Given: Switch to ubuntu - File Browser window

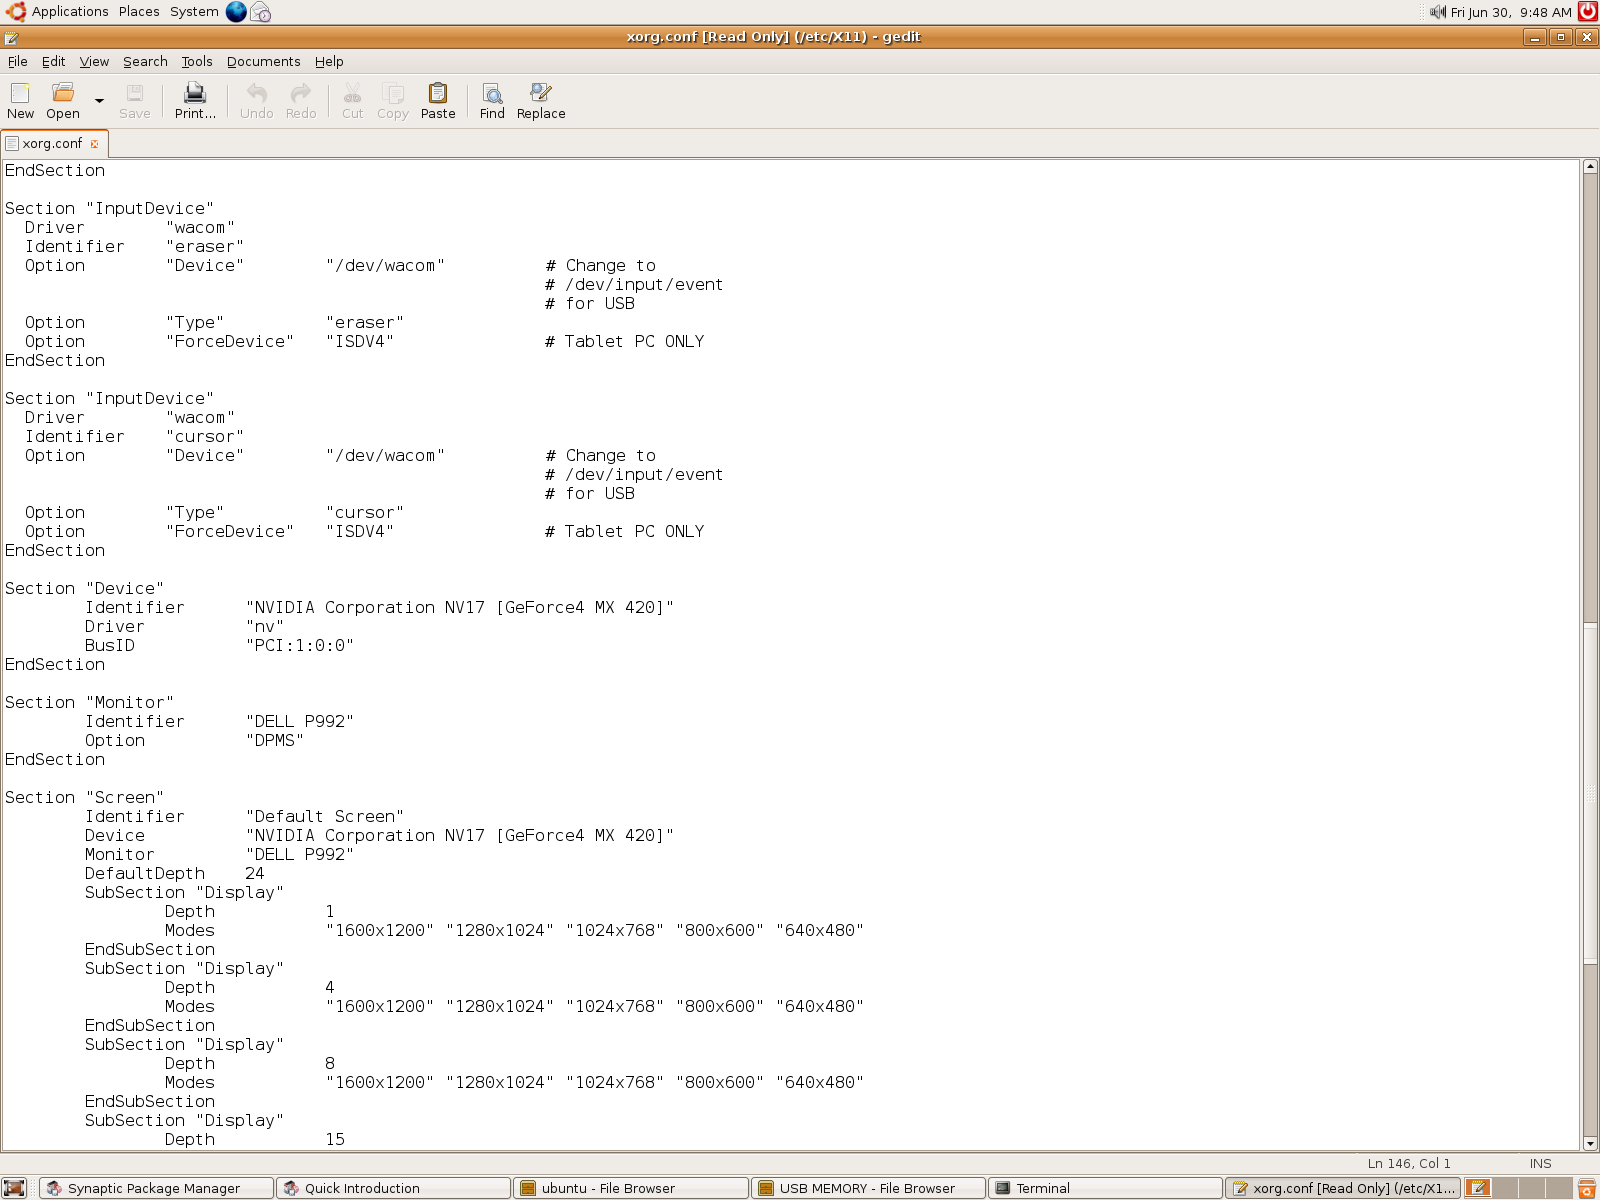Looking at the screenshot, I should click(x=631, y=1188).
